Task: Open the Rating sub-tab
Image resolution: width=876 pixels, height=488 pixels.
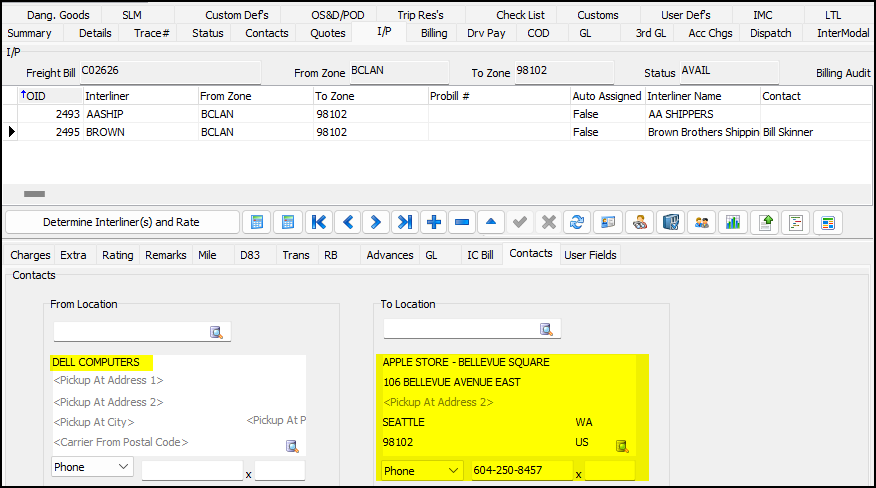Action: [x=117, y=255]
